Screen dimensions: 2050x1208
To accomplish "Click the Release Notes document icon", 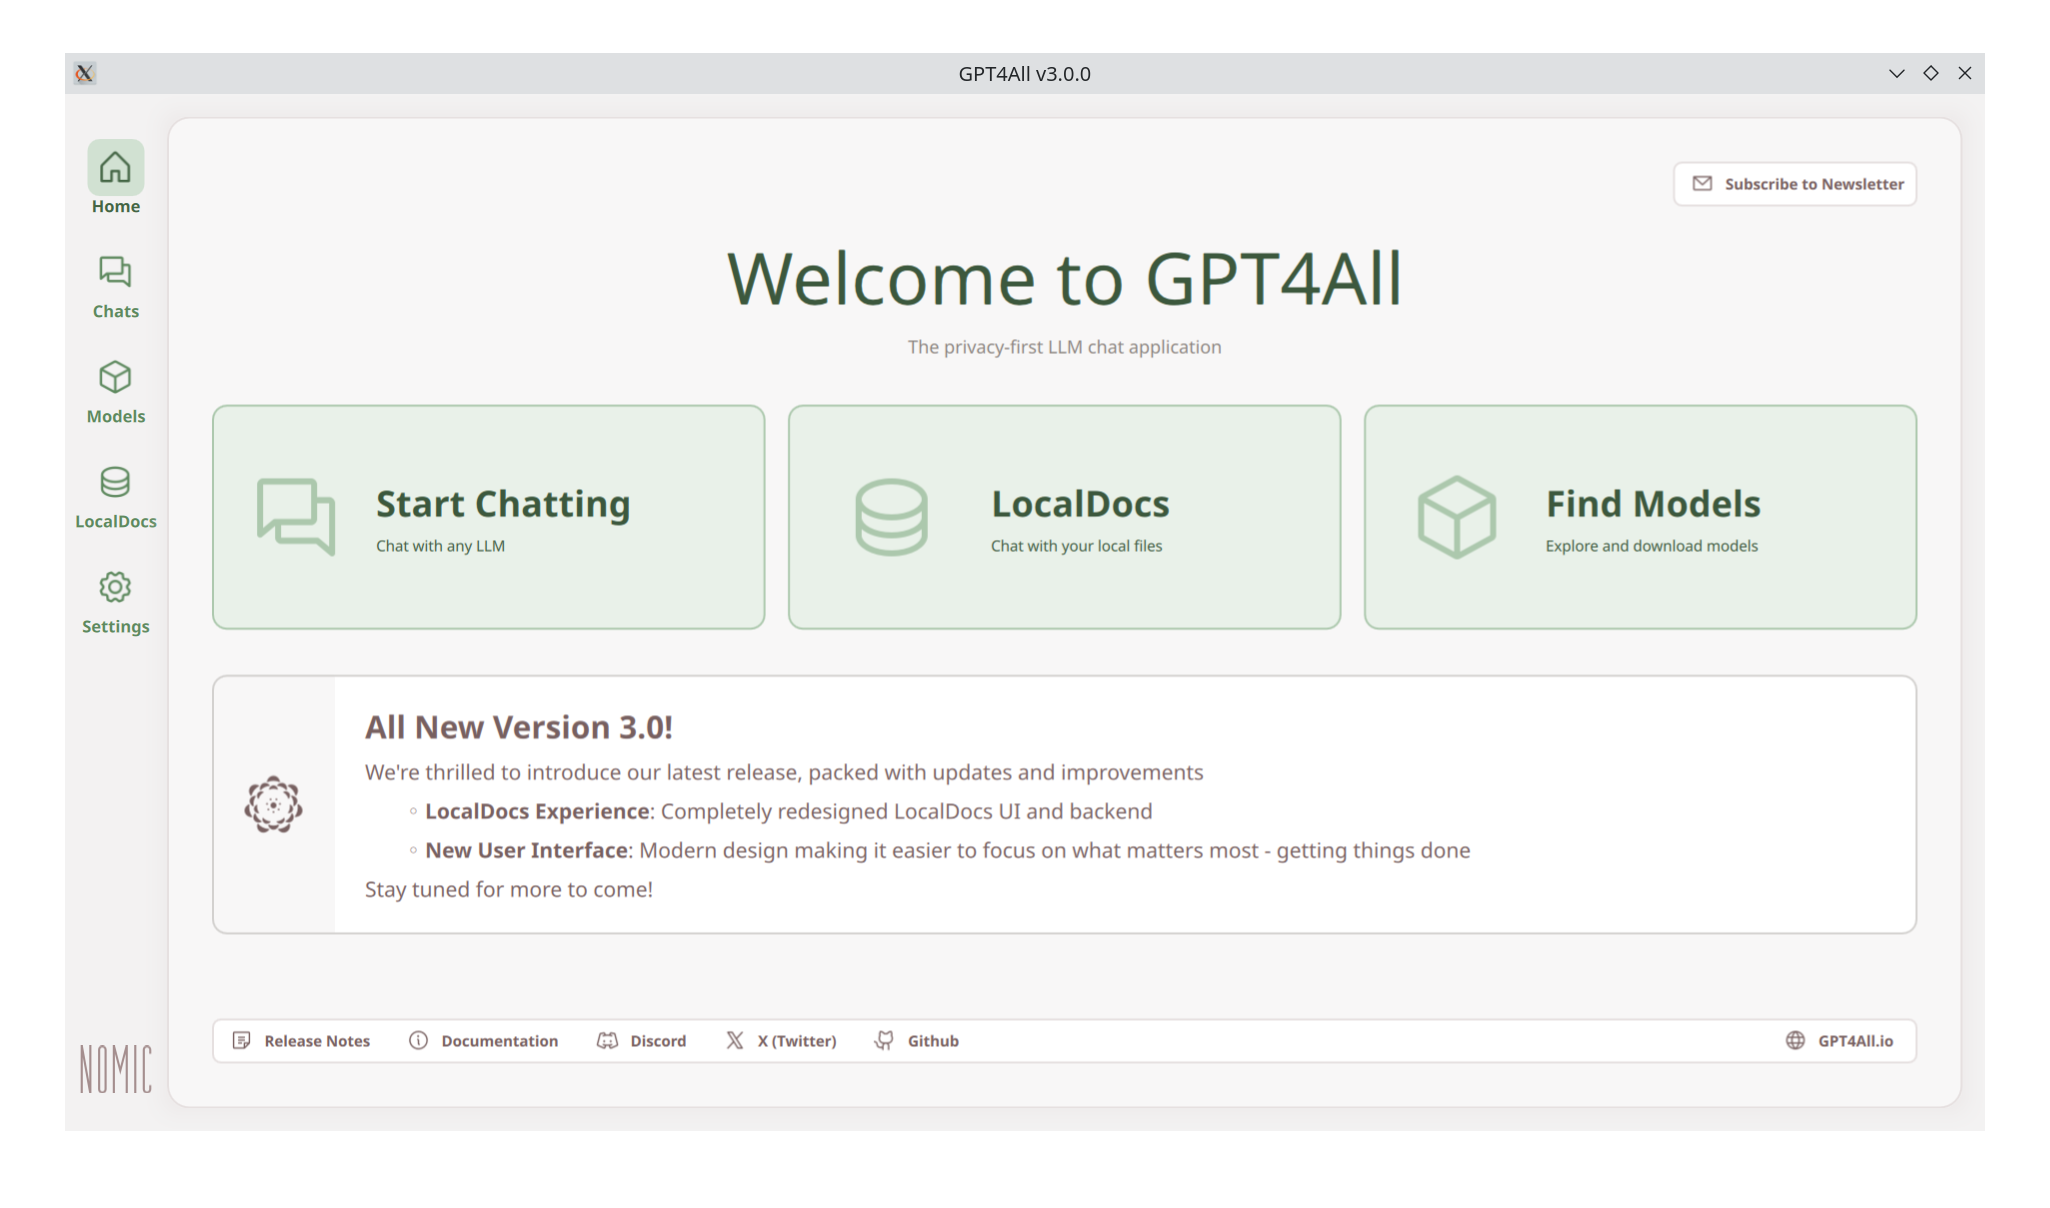I will click(x=241, y=1041).
